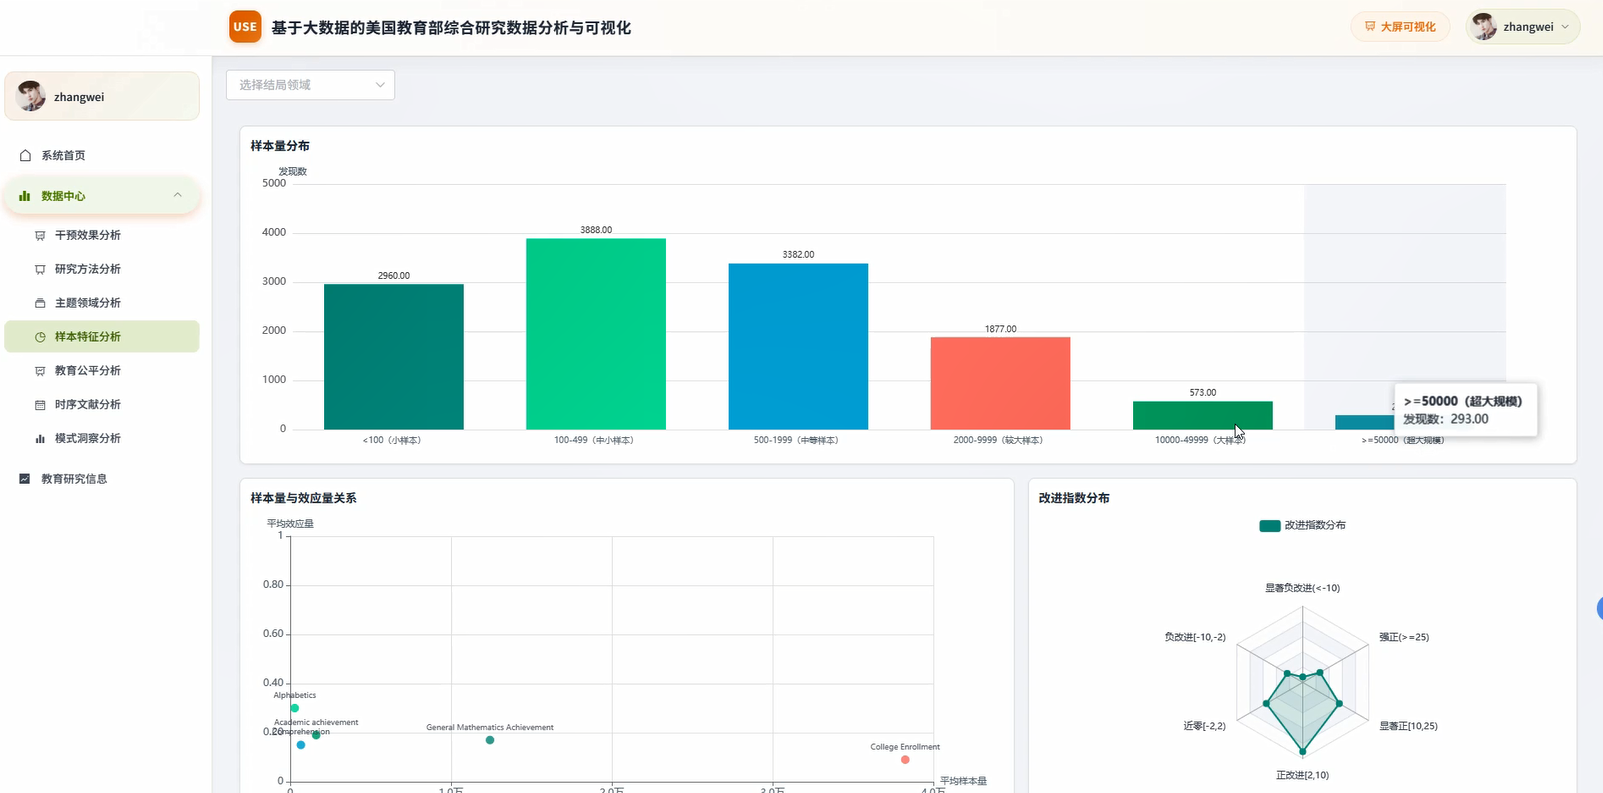
Task: Click the 100-499 bright green bar
Action: [596, 334]
